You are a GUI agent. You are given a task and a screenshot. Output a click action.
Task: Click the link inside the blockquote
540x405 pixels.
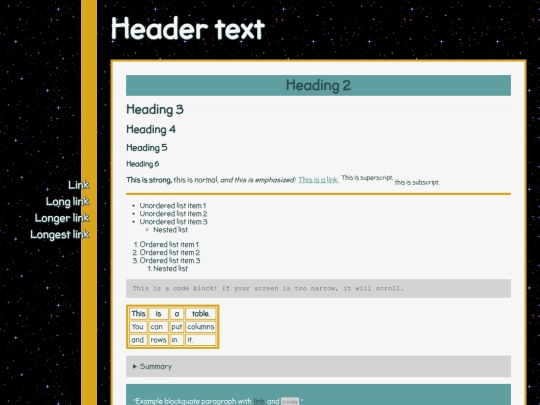pyautogui.click(x=259, y=401)
